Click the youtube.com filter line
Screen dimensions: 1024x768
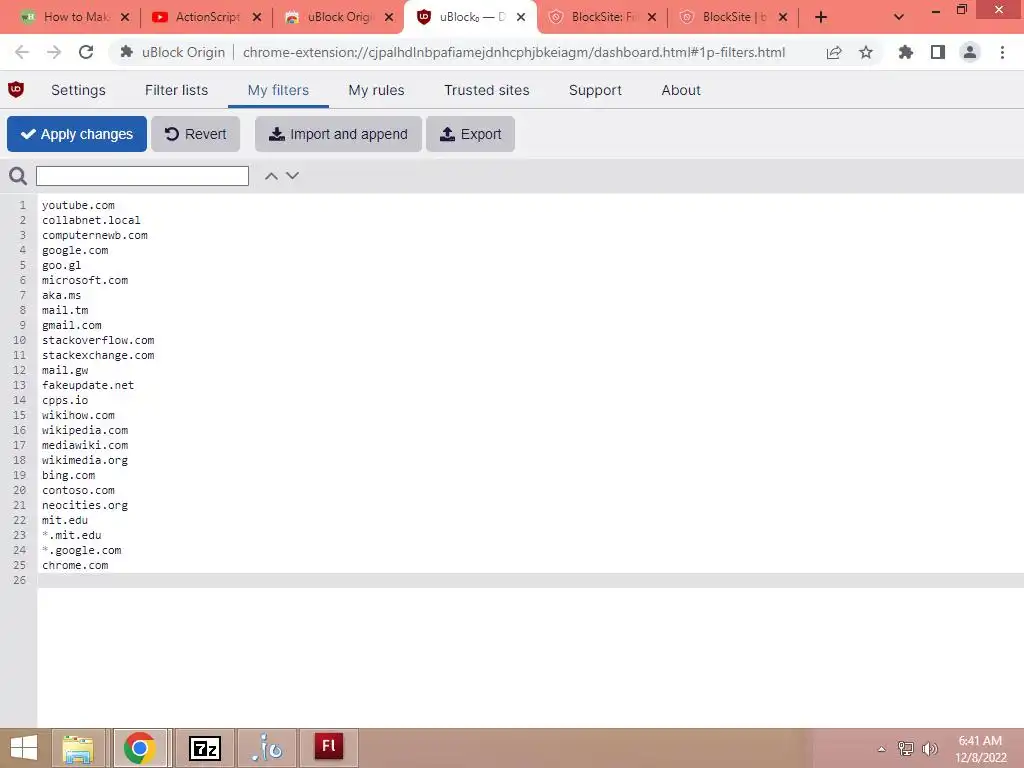[x=78, y=205]
